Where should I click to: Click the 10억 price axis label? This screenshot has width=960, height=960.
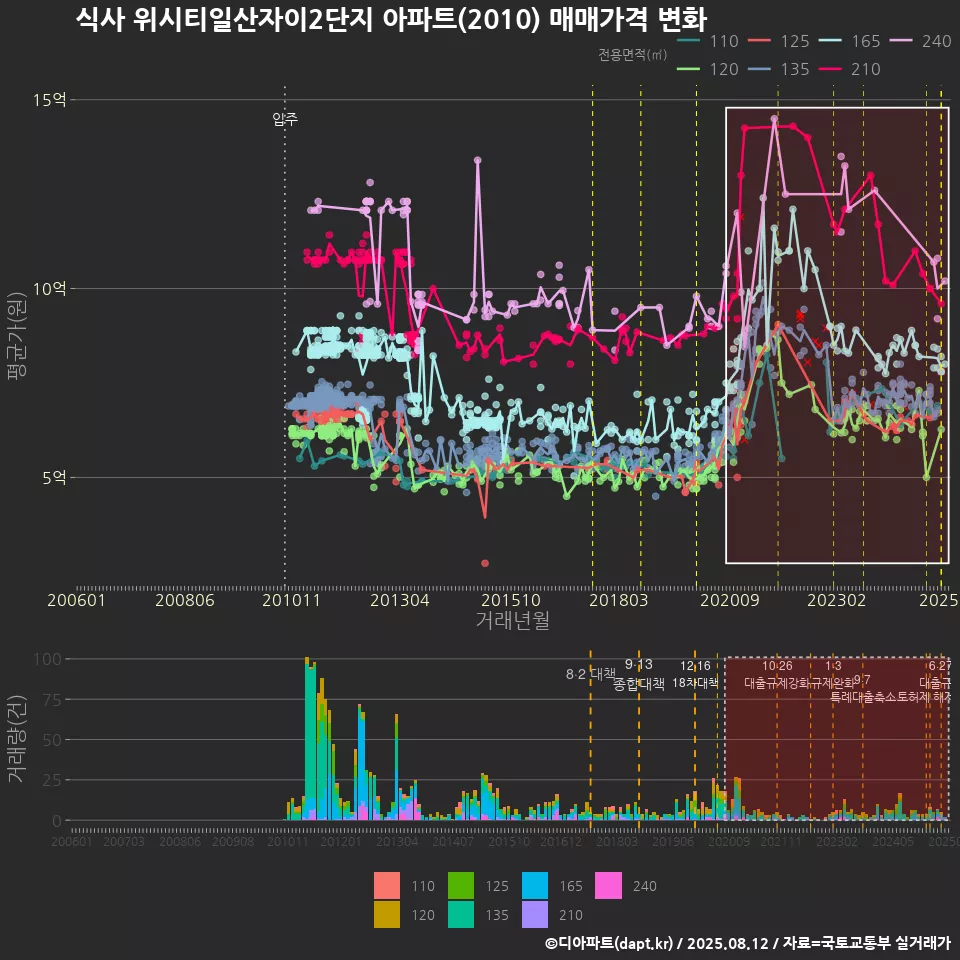tap(50, 288)
